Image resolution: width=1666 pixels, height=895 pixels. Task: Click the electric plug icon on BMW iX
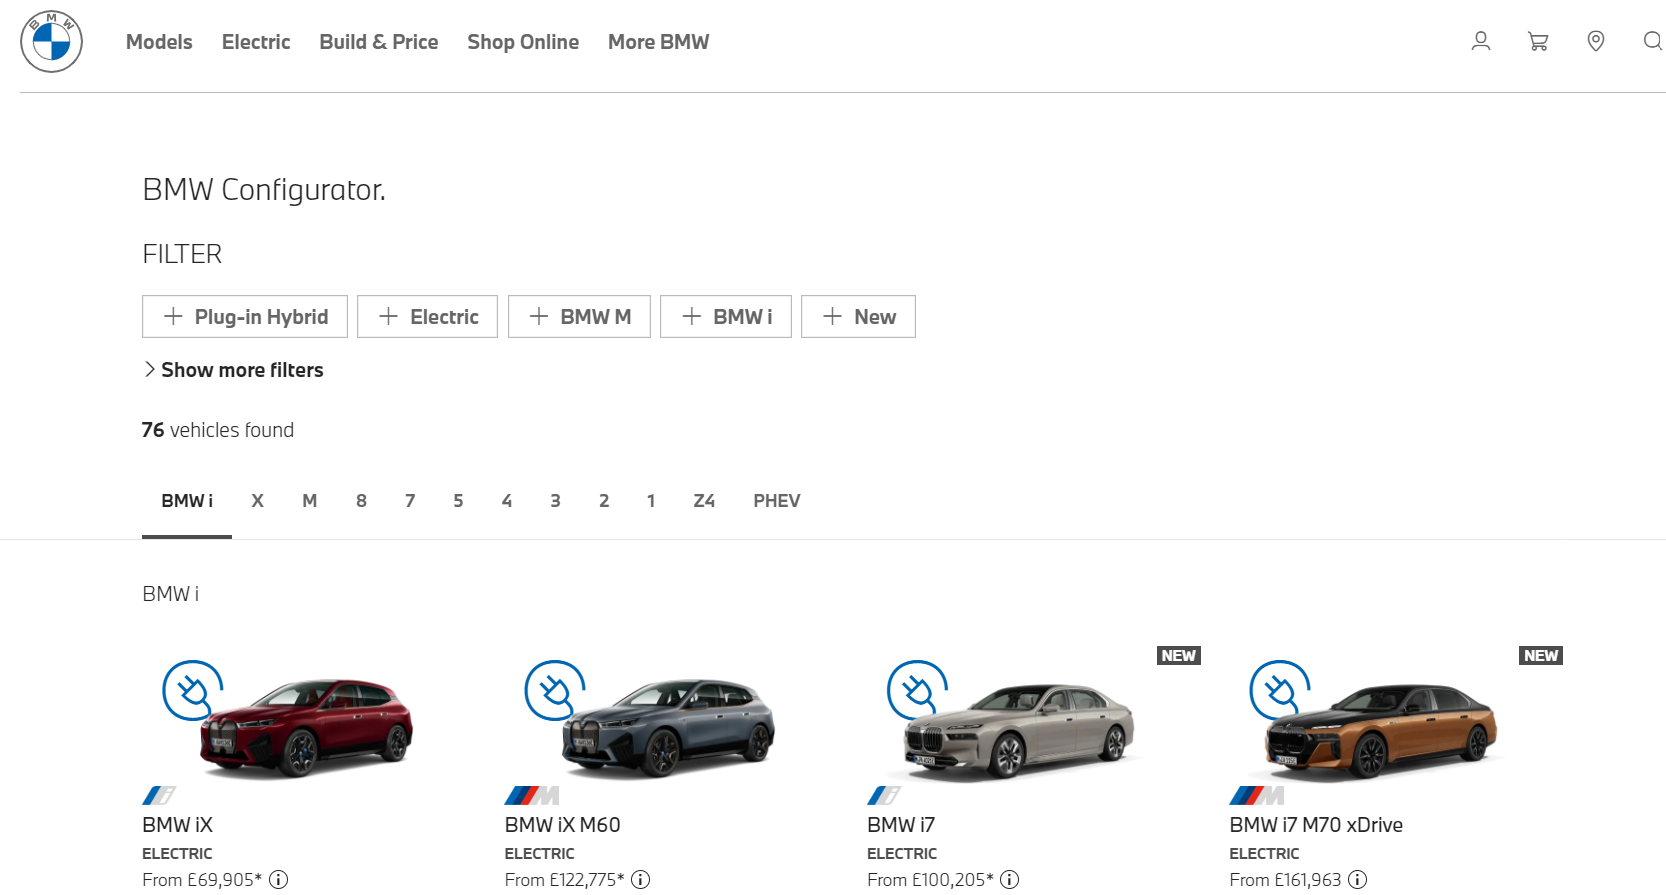(192, 690)
